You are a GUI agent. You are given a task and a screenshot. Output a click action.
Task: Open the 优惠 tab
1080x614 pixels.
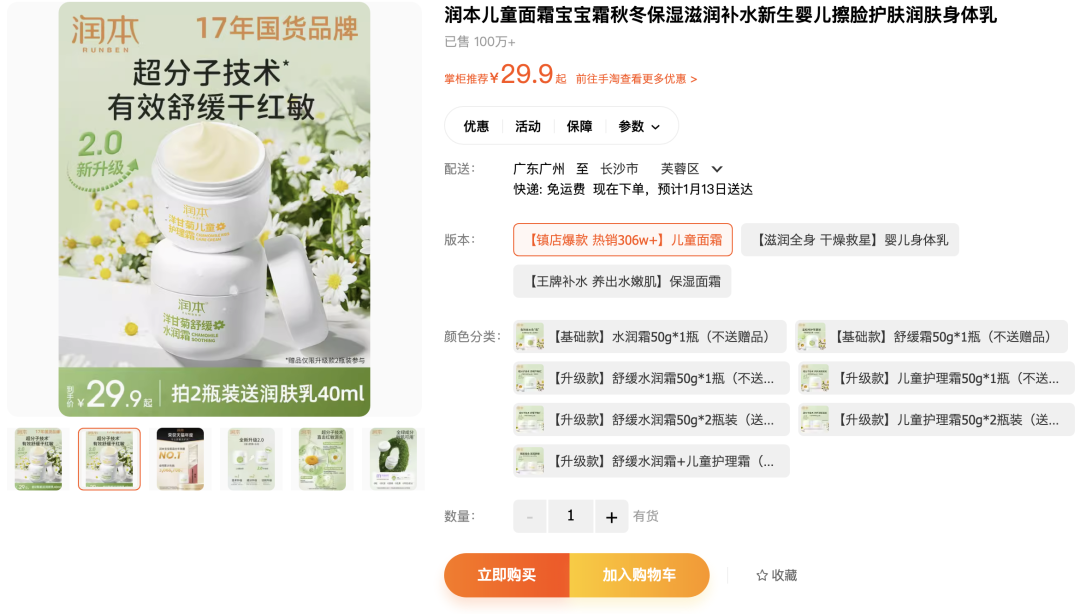point(476,126)
